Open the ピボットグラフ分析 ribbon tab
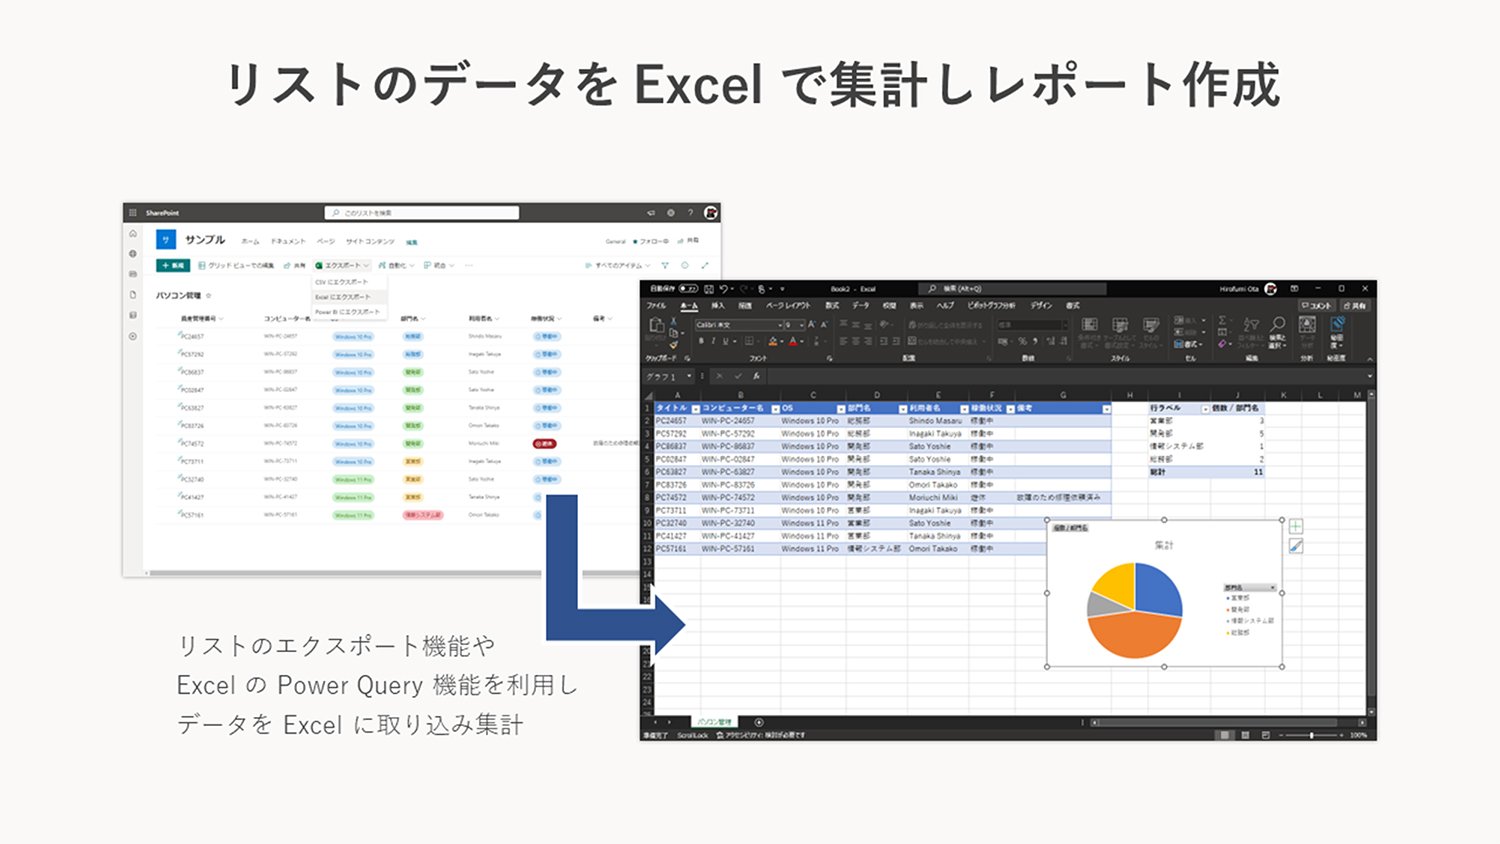The height and width of the screenshot is (844, 1500). [x=992, y=305]
